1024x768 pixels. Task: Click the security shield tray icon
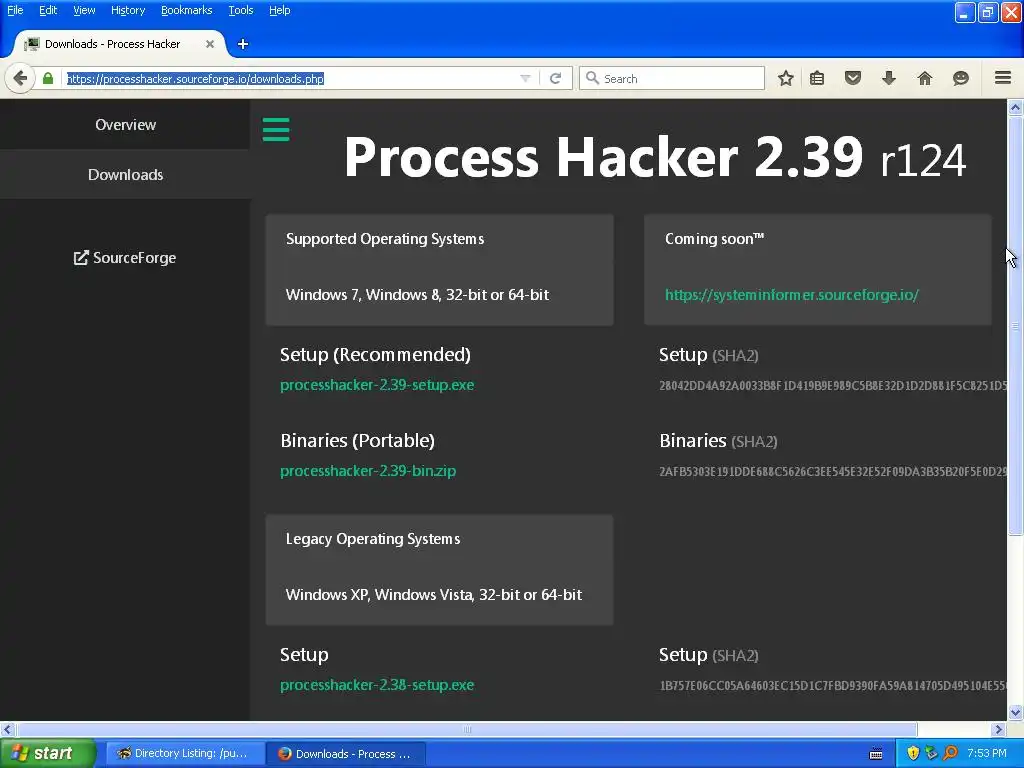tap(913, 753)
